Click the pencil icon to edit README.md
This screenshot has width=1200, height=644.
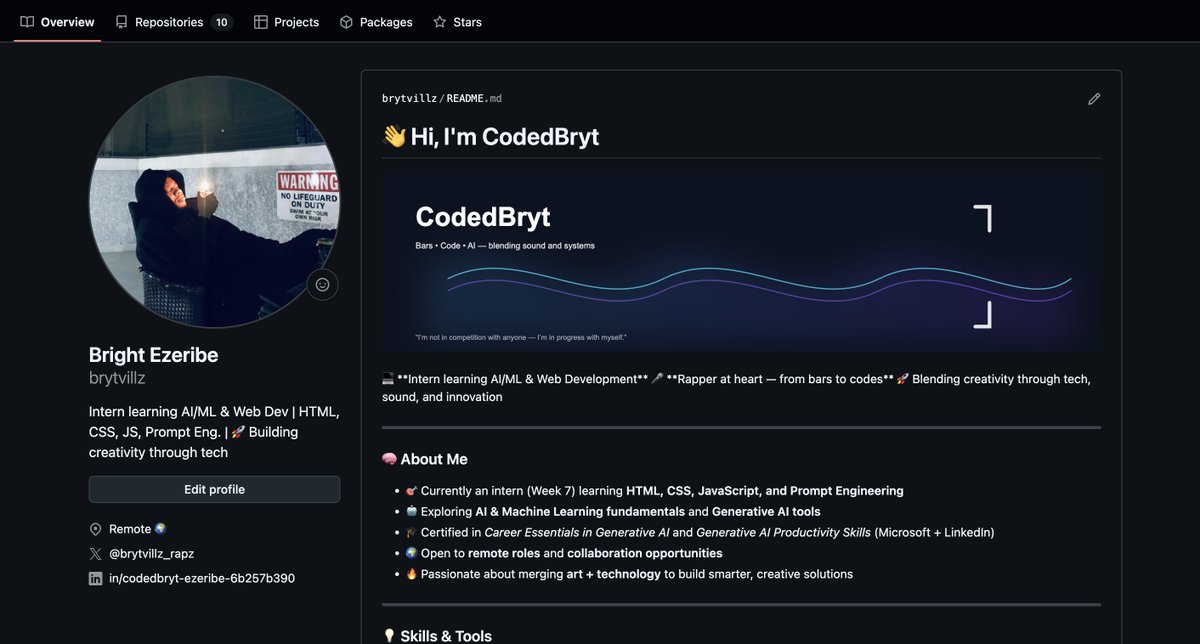tap(1094, 98)
